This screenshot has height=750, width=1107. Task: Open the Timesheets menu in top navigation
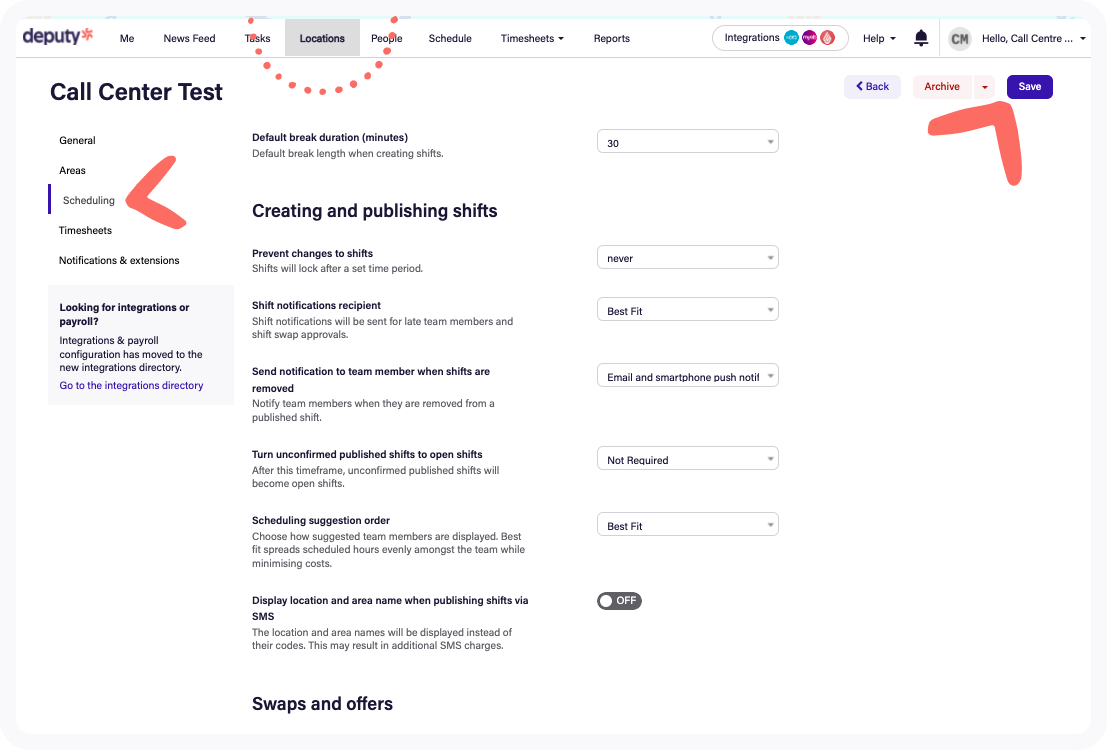(x=532, y=38)
